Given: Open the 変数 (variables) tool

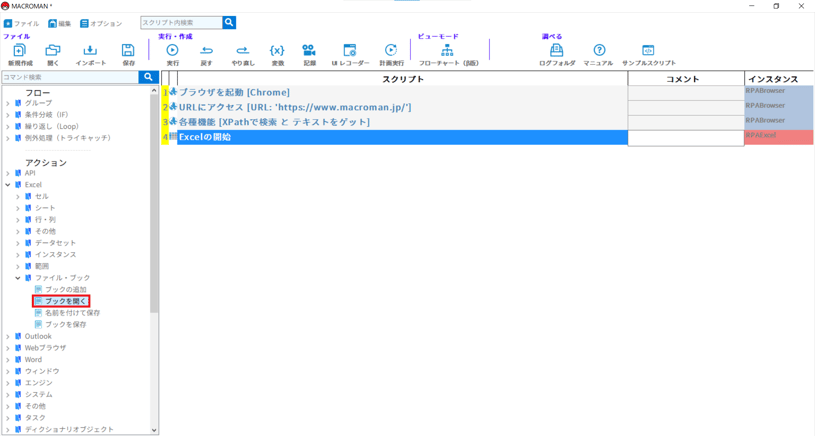Looking at the screenshot, I should coord(277,52).
